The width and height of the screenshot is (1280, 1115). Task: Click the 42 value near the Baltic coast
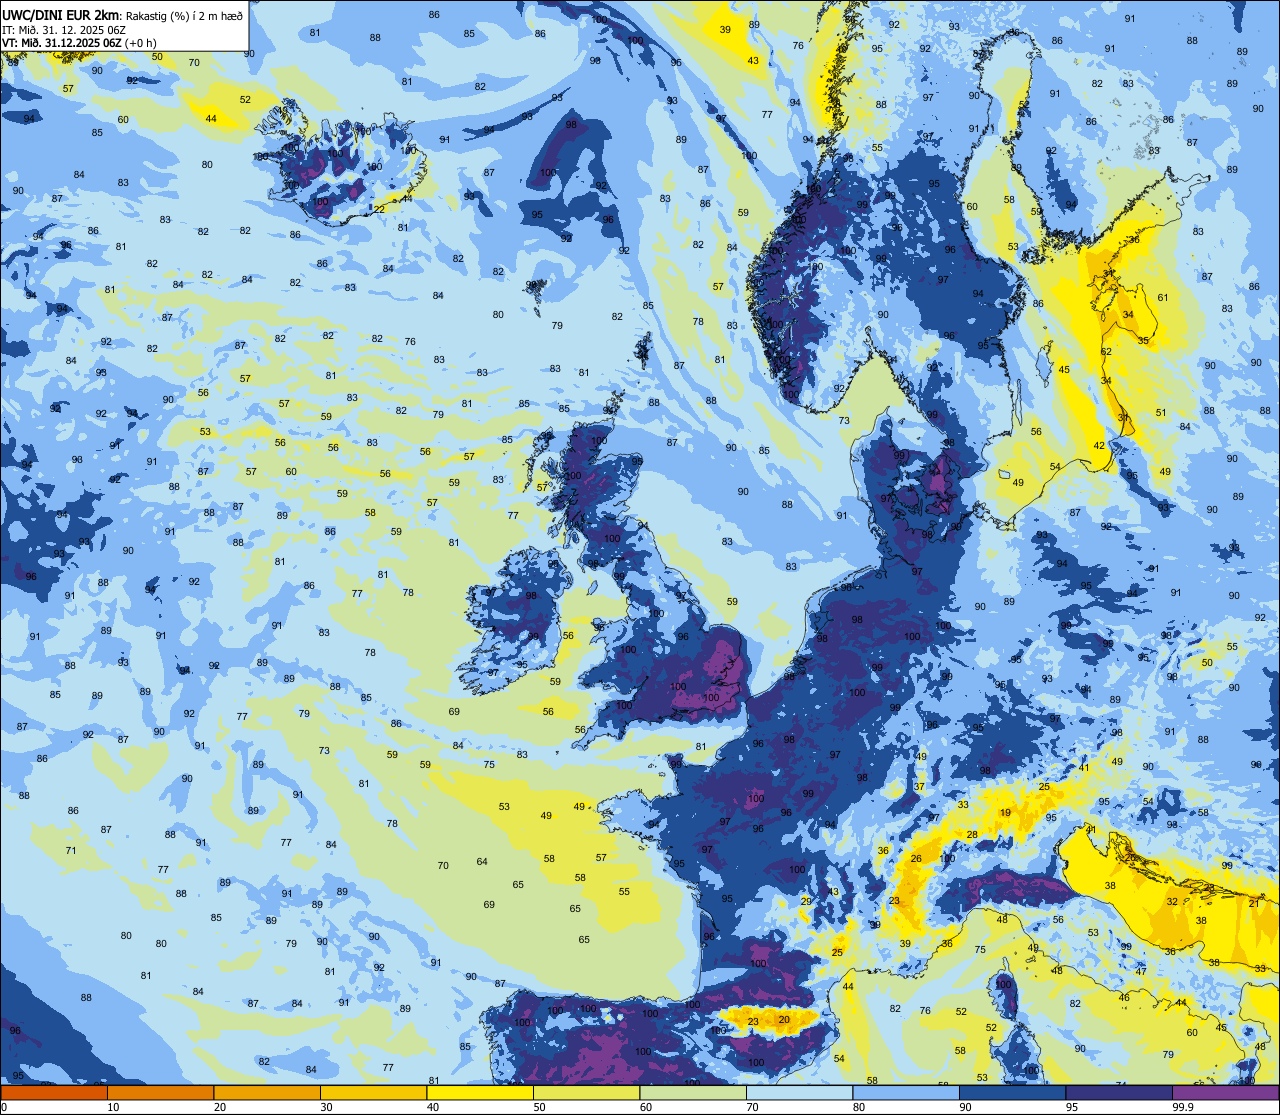[1099, 446]
